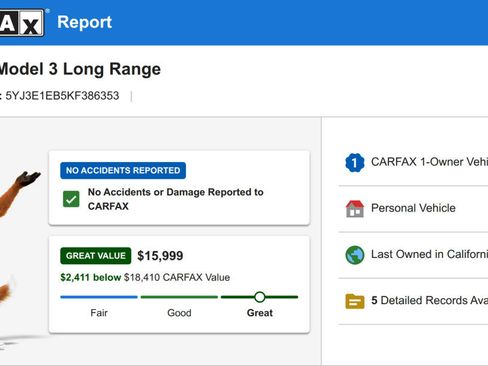Click the NO ACCIDENTS REPORTED badge

point(123,170)
